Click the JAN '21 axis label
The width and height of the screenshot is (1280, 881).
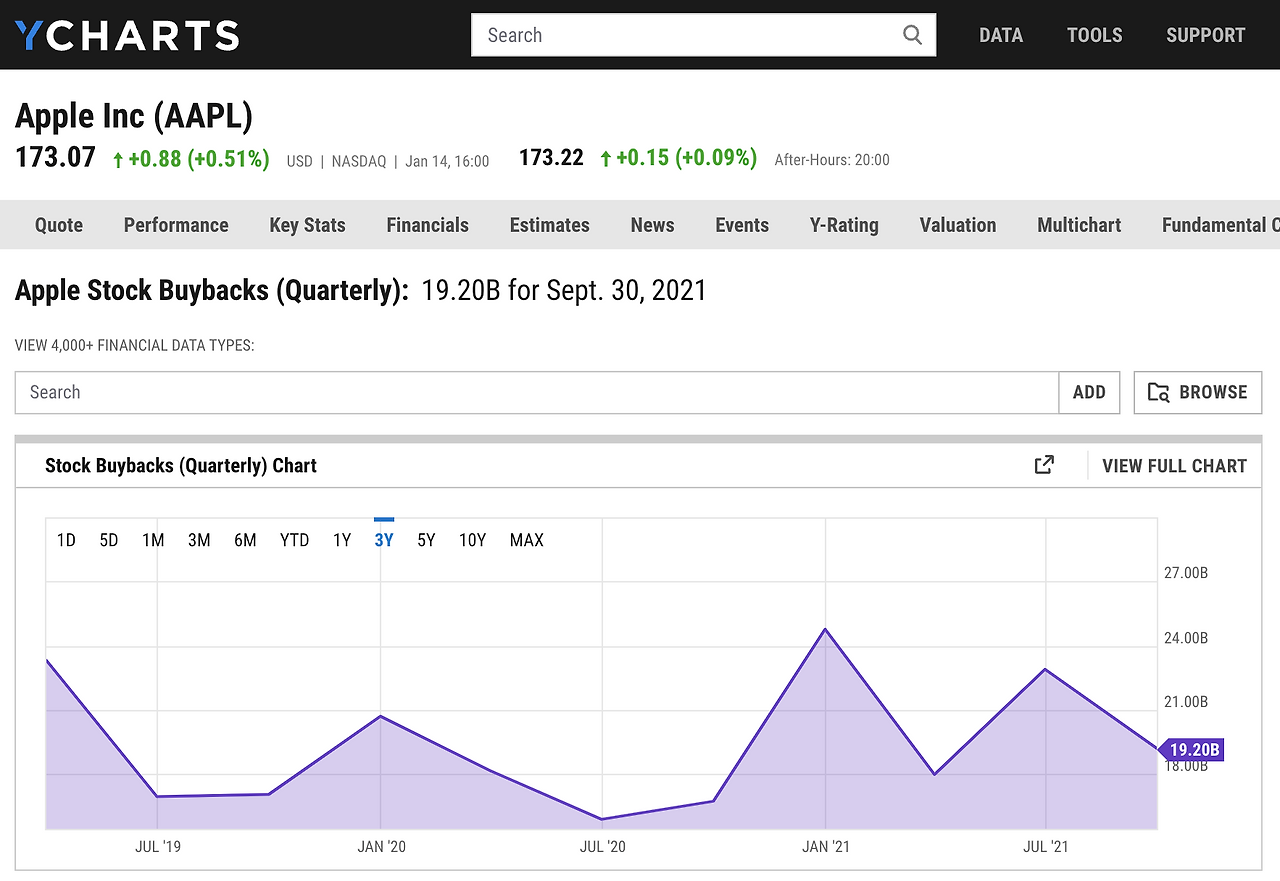click(826, 847)
